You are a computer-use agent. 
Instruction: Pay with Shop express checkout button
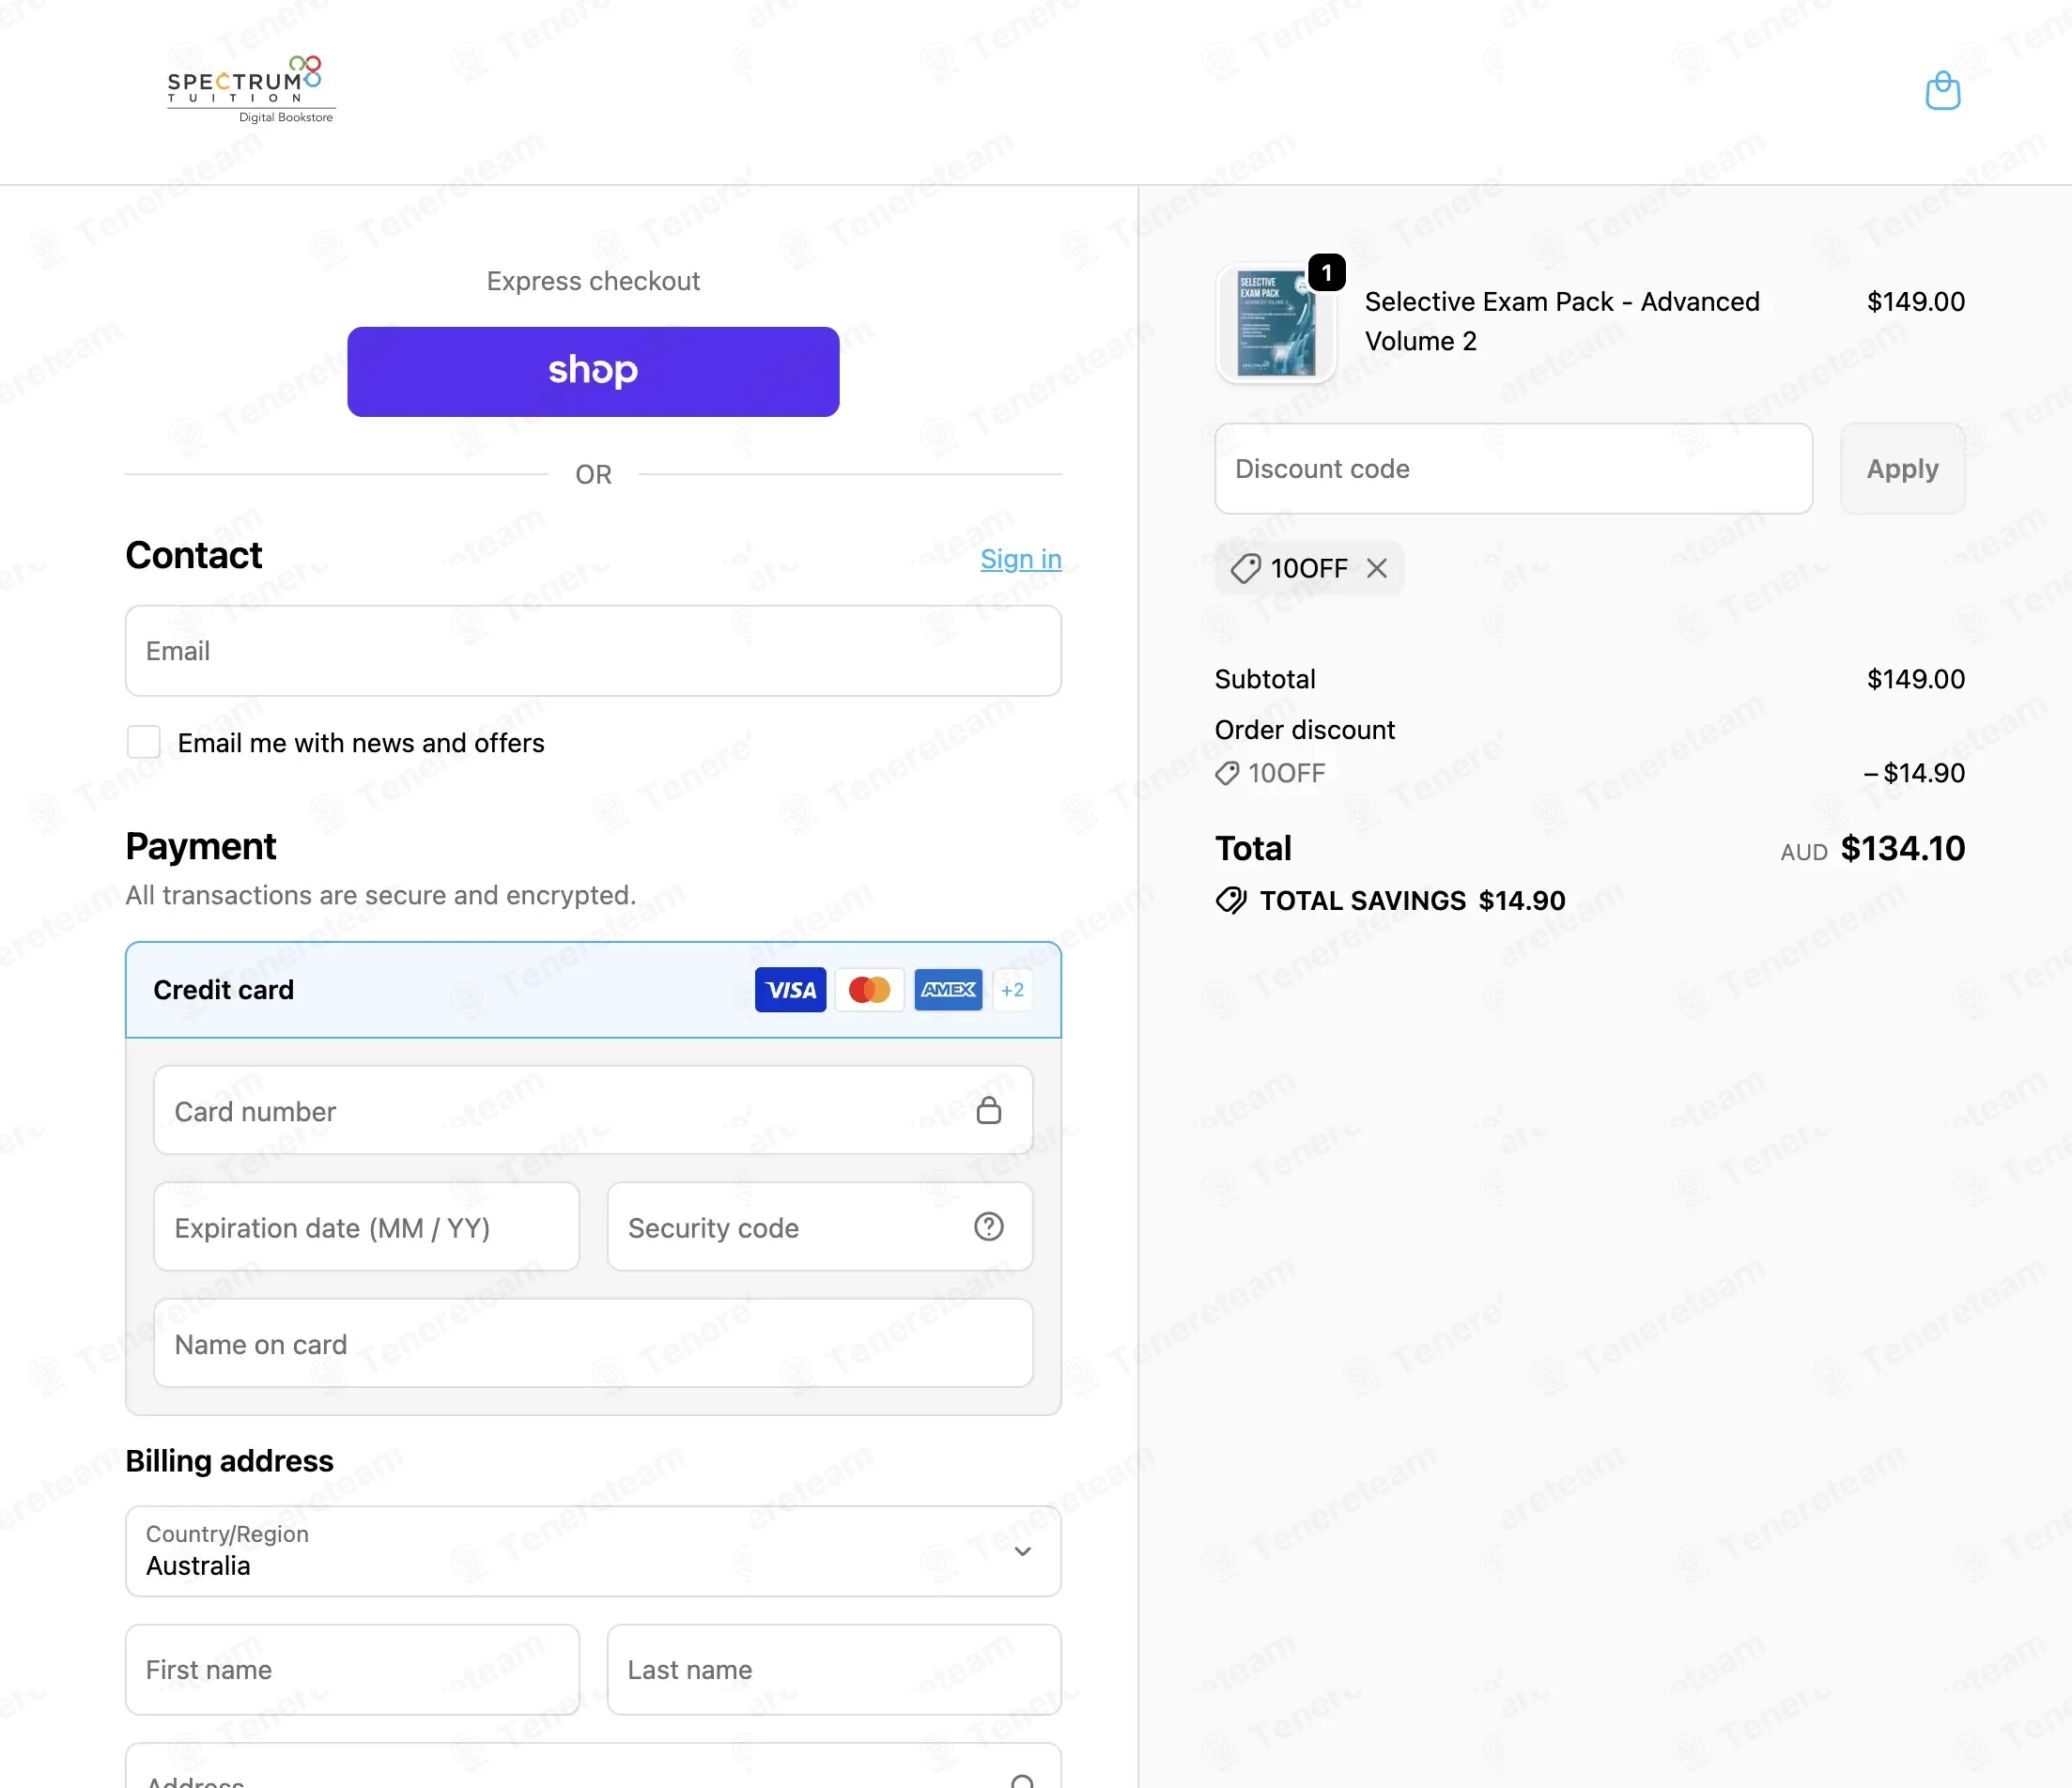[593, 371]
